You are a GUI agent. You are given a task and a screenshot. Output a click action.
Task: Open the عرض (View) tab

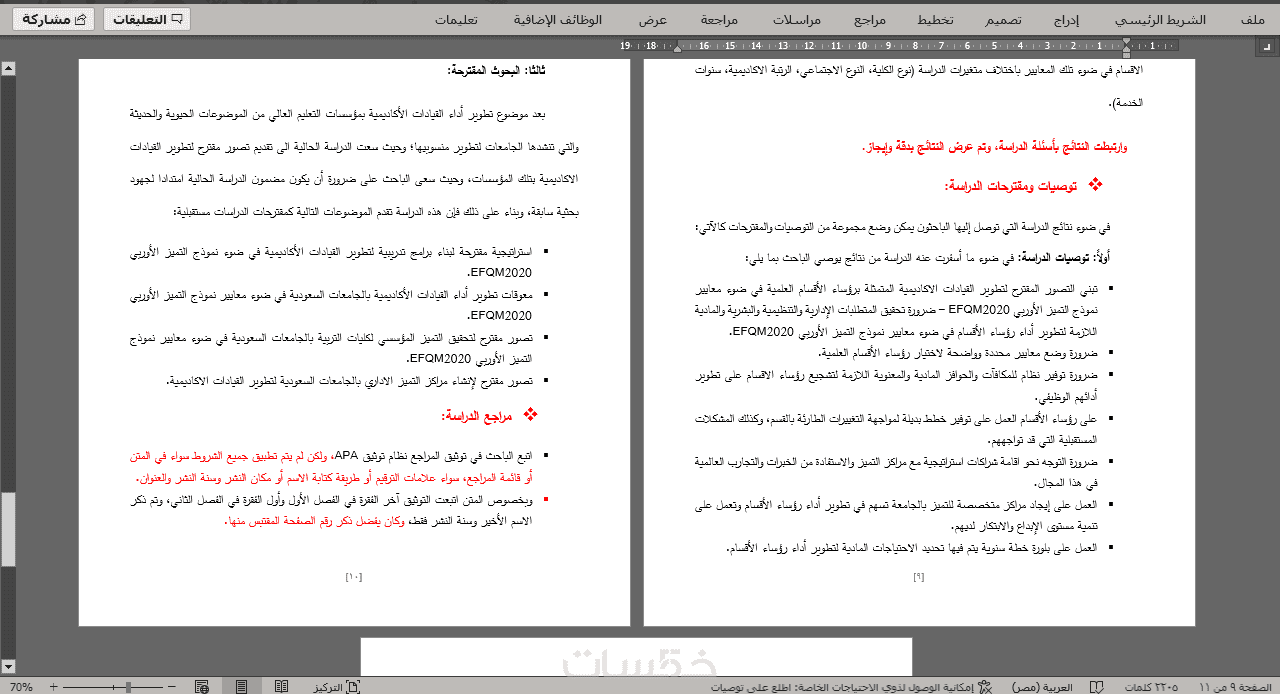tap(653, 19)
